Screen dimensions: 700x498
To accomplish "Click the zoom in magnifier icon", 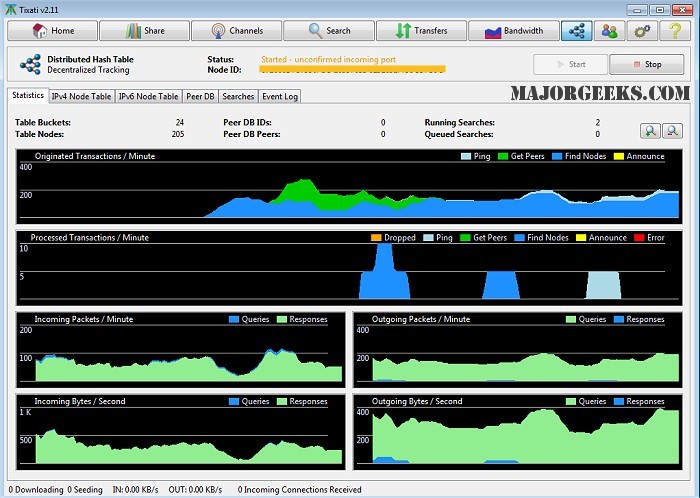I will tap(650, 130).
